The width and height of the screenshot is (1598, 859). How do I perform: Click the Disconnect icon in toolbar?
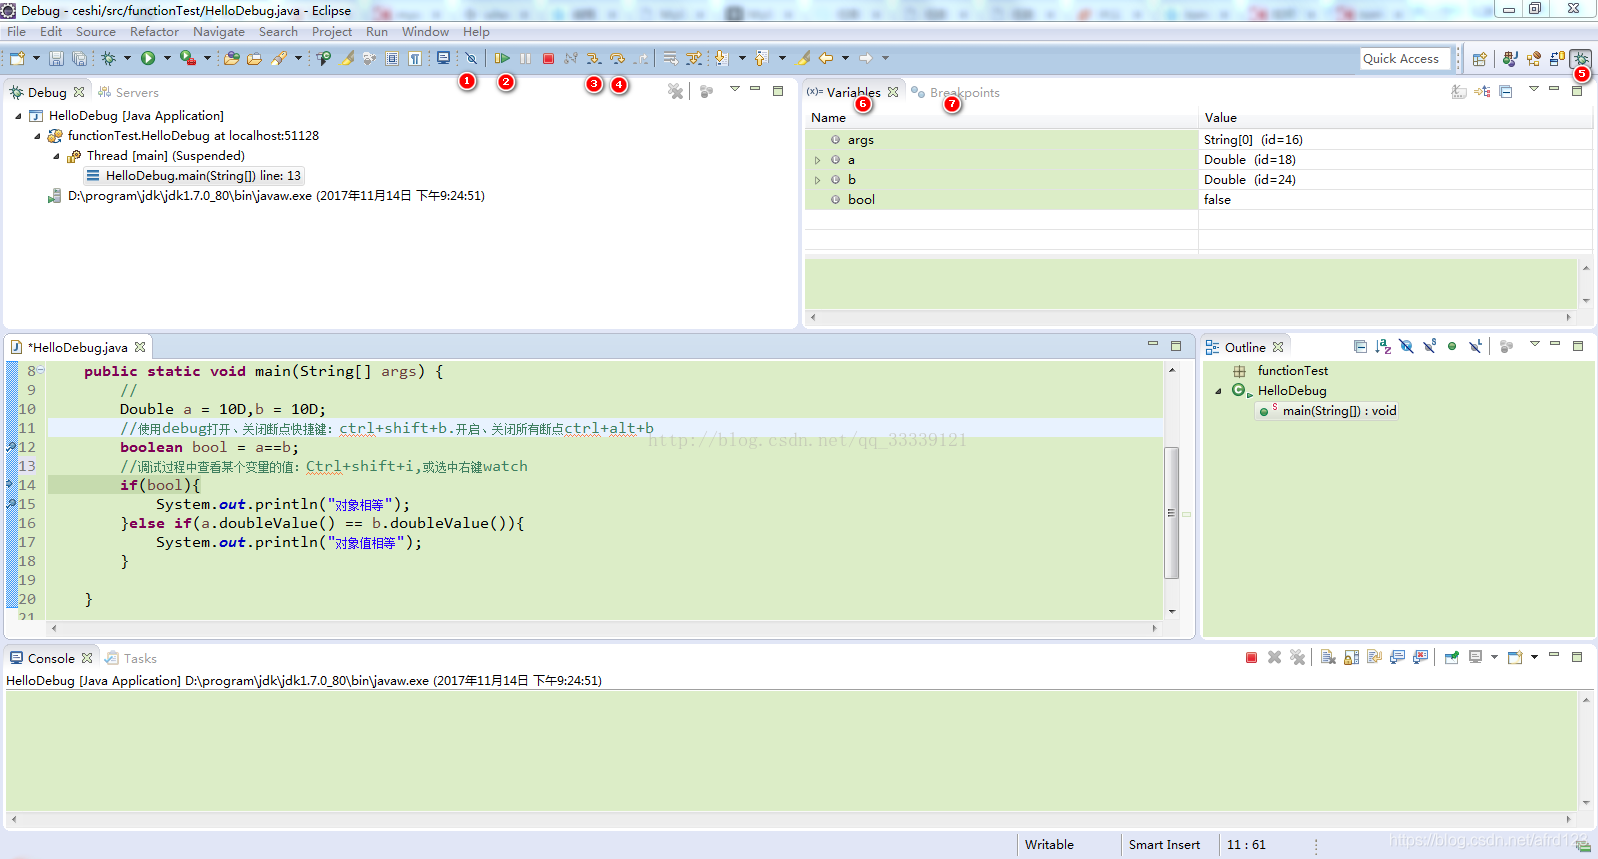coord(571,59)
